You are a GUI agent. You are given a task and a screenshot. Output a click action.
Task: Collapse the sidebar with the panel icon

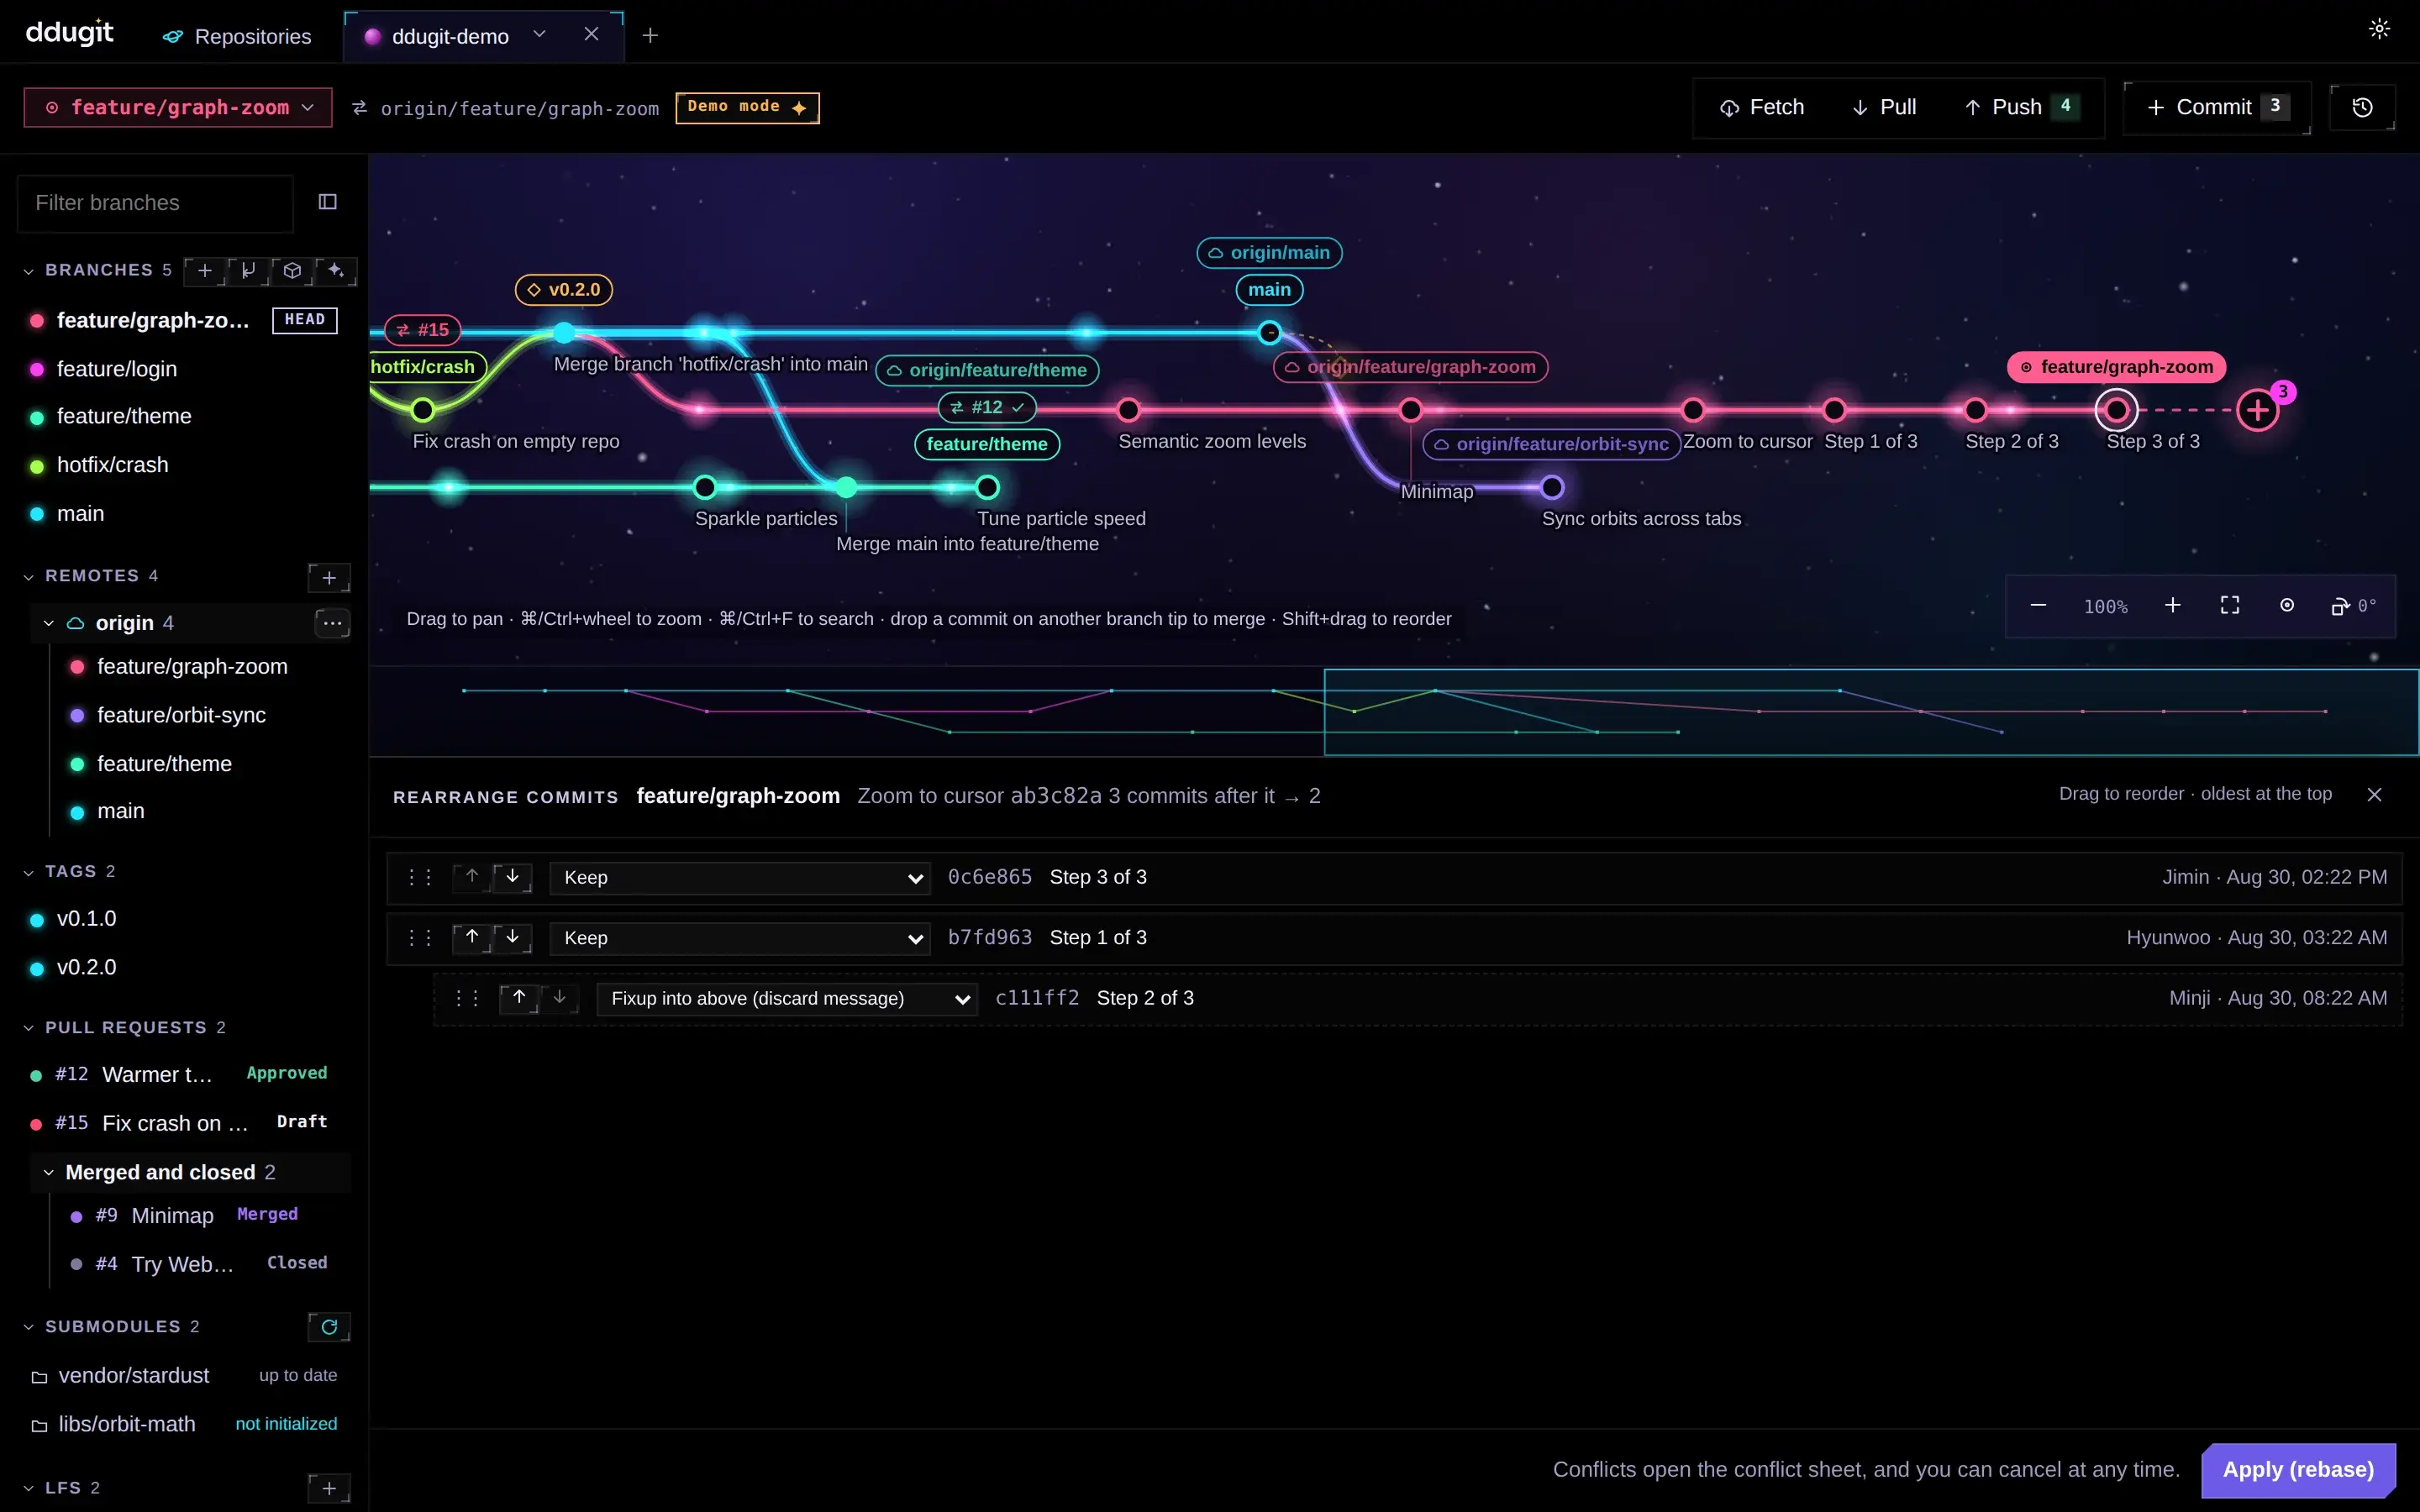(327, 202)
